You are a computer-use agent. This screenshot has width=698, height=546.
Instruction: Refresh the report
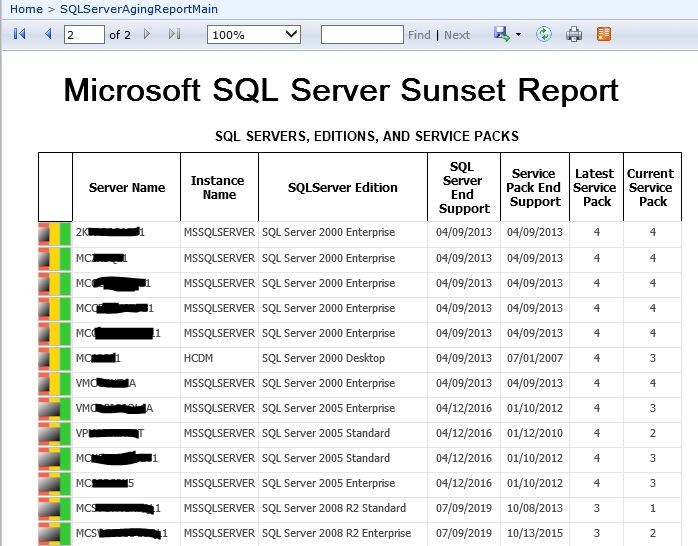(x=544, y=34)
